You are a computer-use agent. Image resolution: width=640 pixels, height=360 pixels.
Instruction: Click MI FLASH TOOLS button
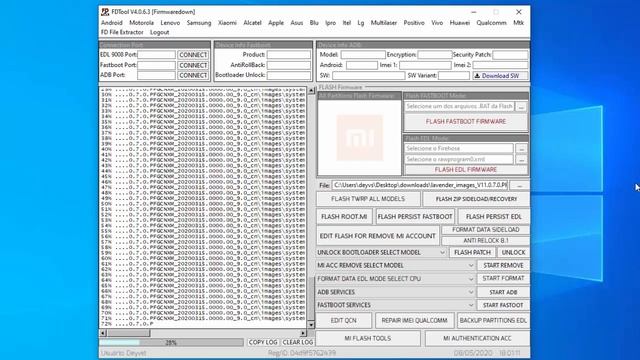point(368,338)
